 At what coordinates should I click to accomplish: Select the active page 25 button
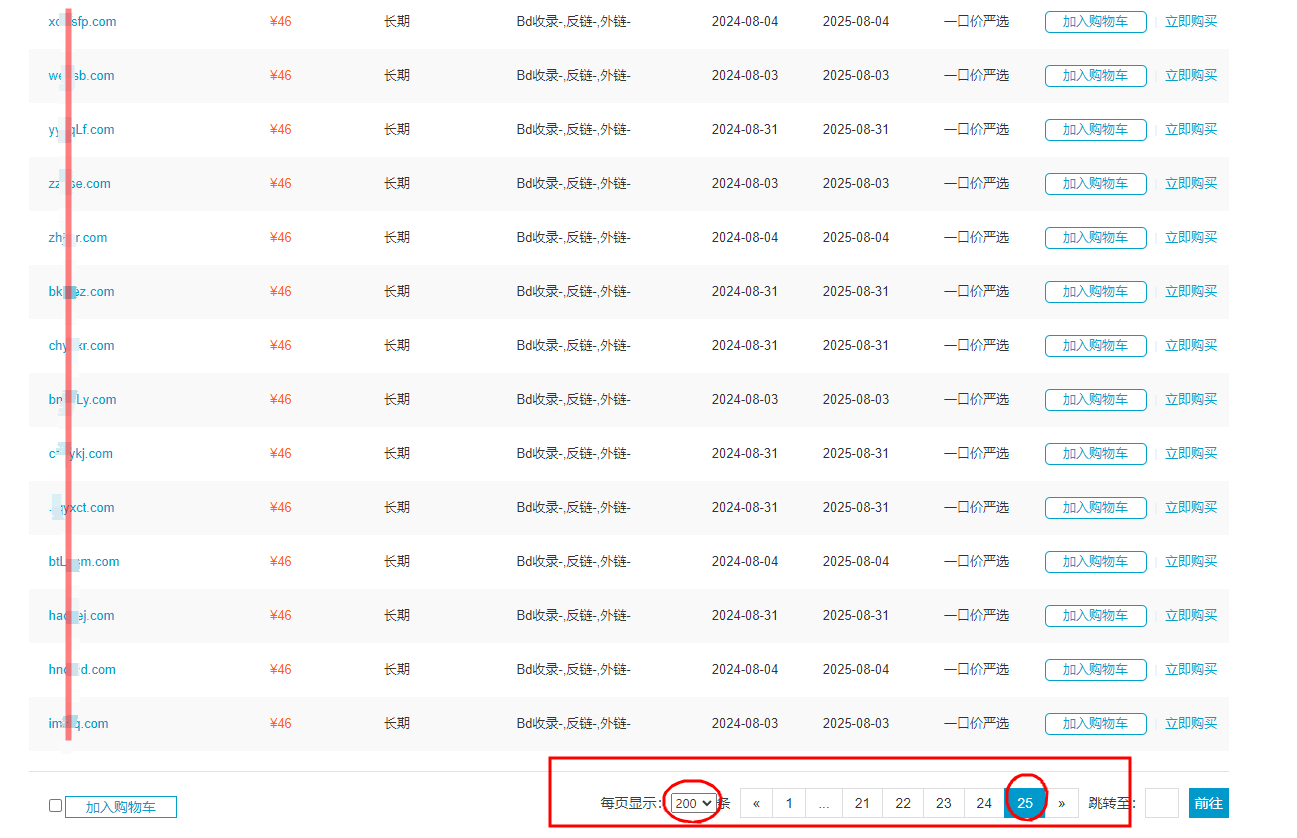click(1025, 803)
